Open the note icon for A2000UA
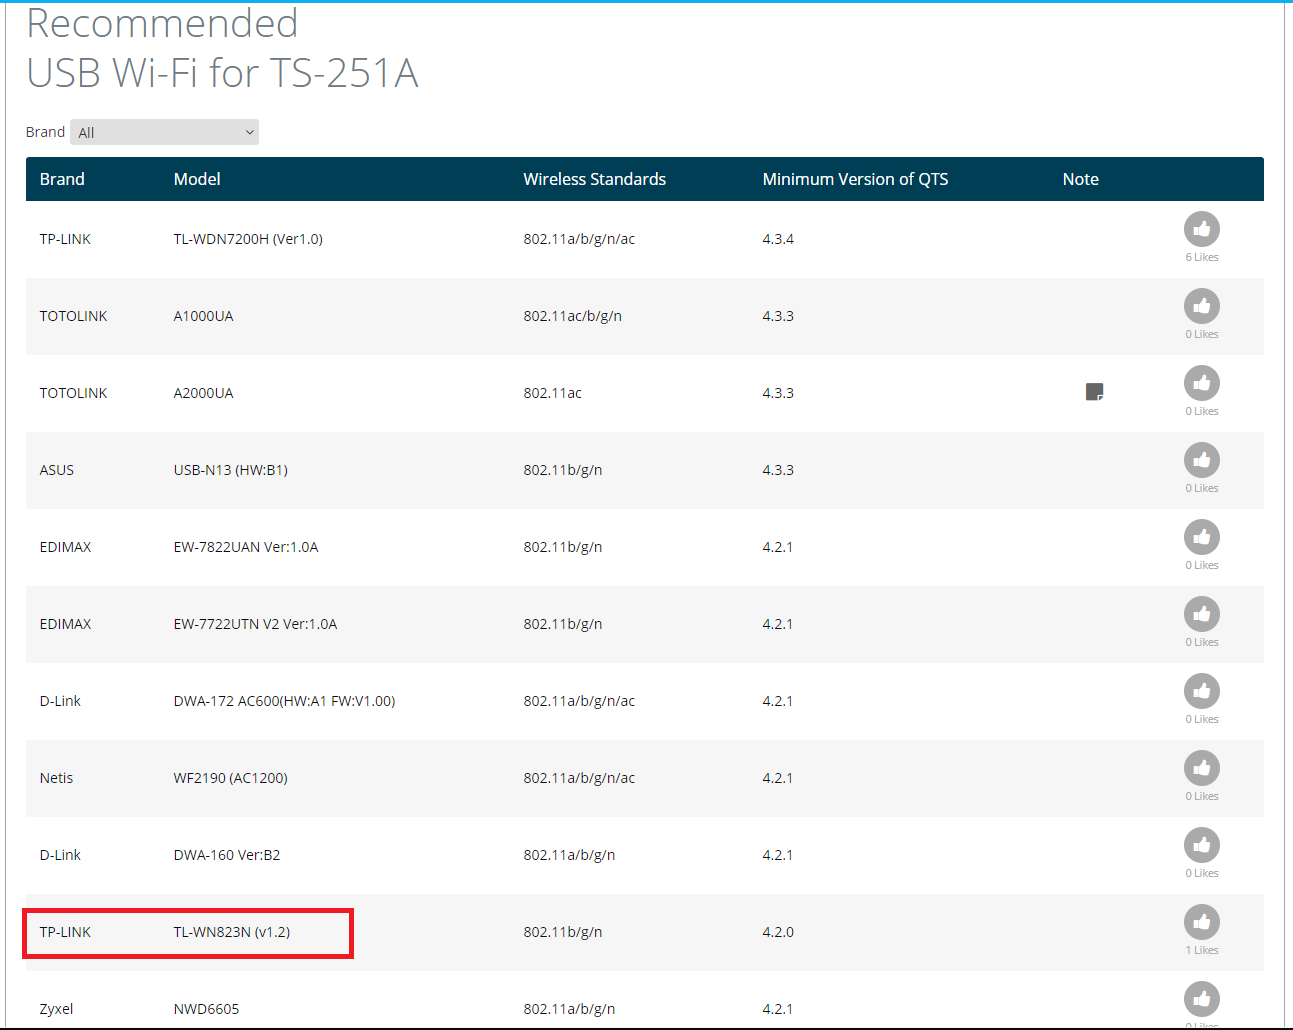The height and width of the screenshot is (1030, 1293). tap(1094, 392)
